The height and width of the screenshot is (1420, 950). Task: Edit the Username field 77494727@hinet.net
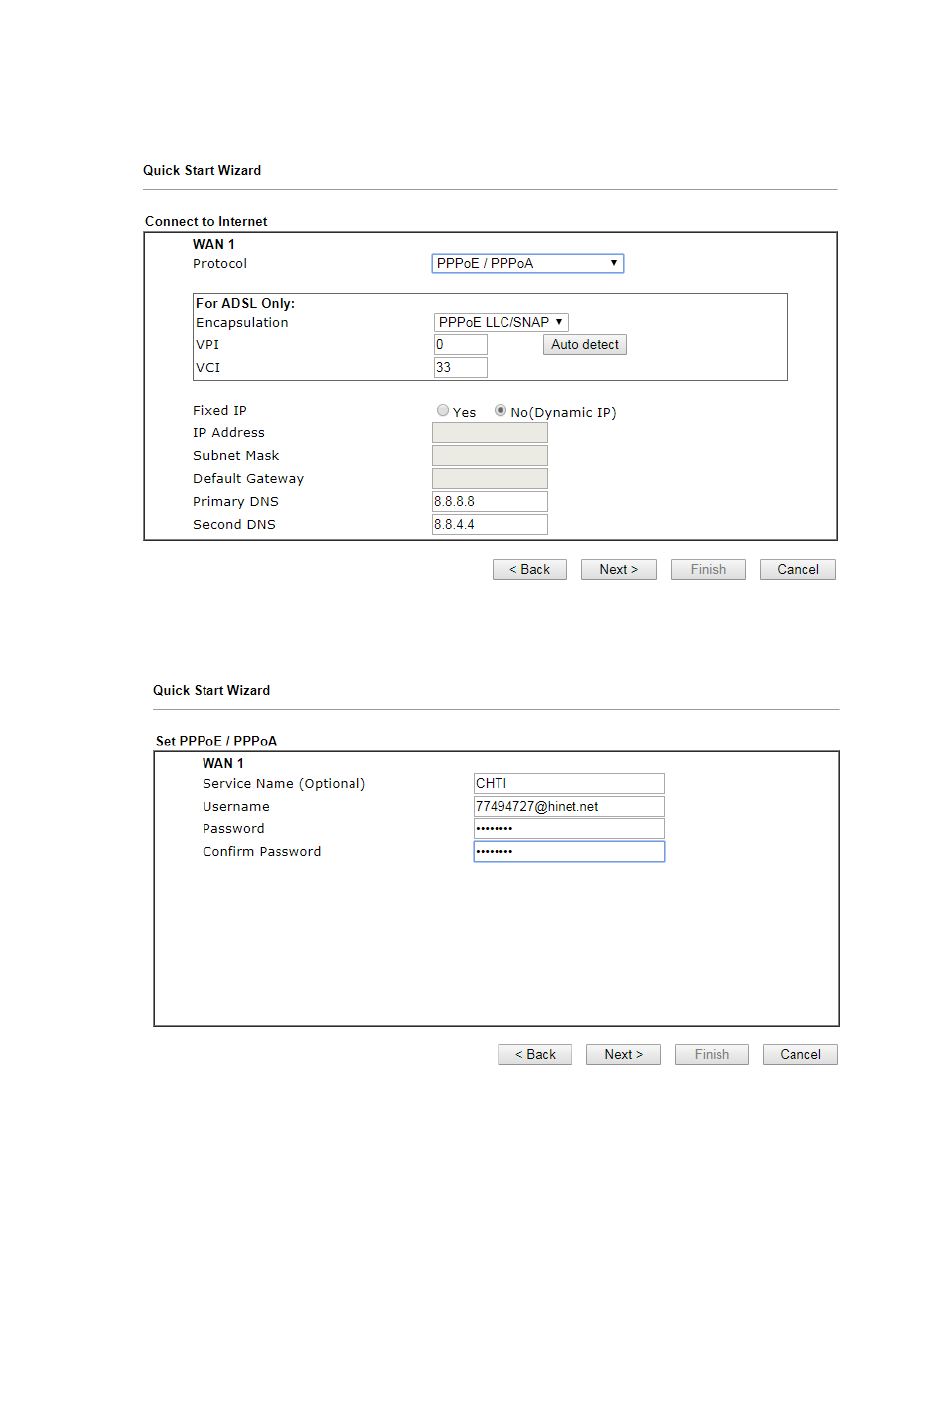569,806
